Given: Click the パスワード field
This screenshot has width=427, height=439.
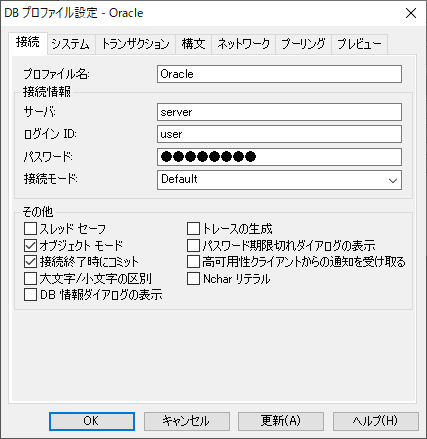Looking at the screenshot, I should tap(279, 157).
